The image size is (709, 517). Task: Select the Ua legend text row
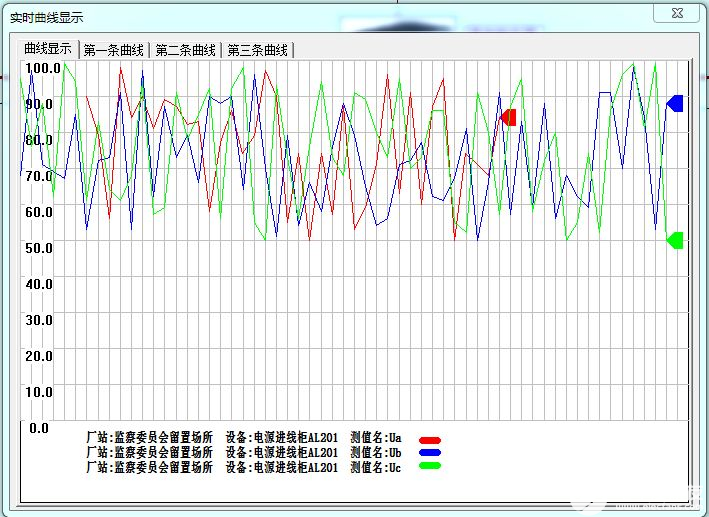(244, 437)
